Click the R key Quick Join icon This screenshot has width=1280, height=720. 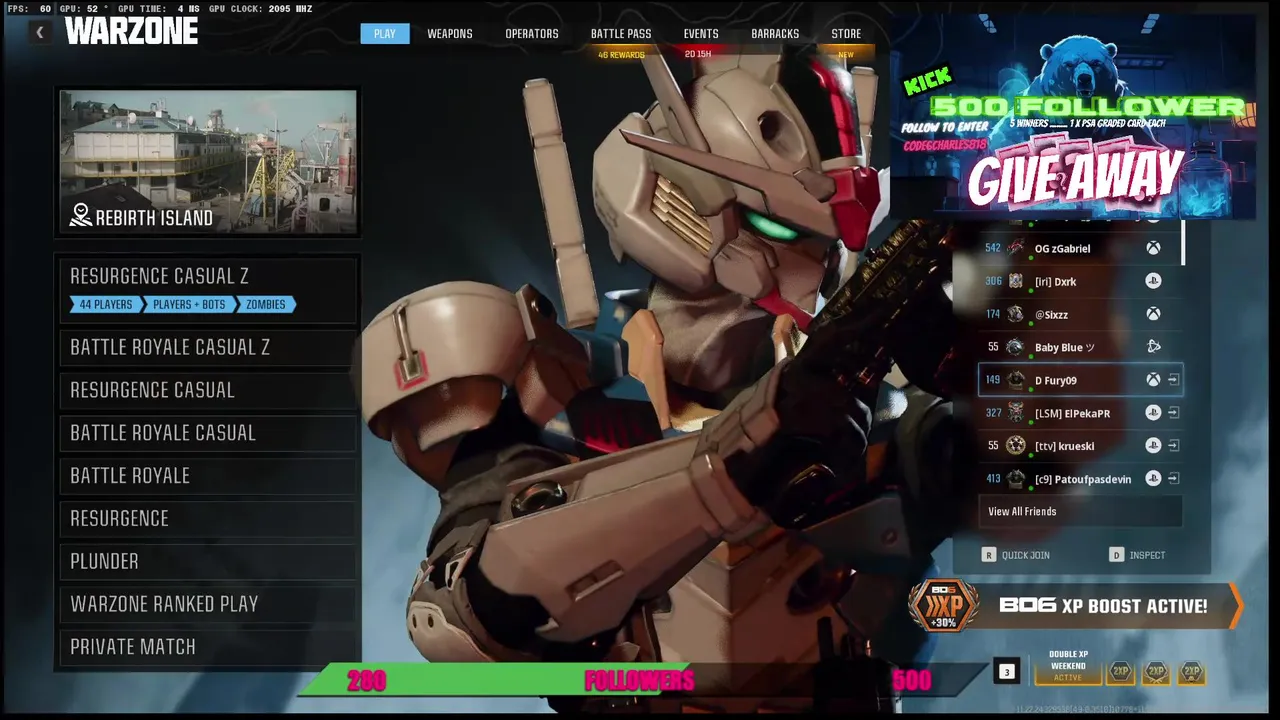click(x=989, y=555)
